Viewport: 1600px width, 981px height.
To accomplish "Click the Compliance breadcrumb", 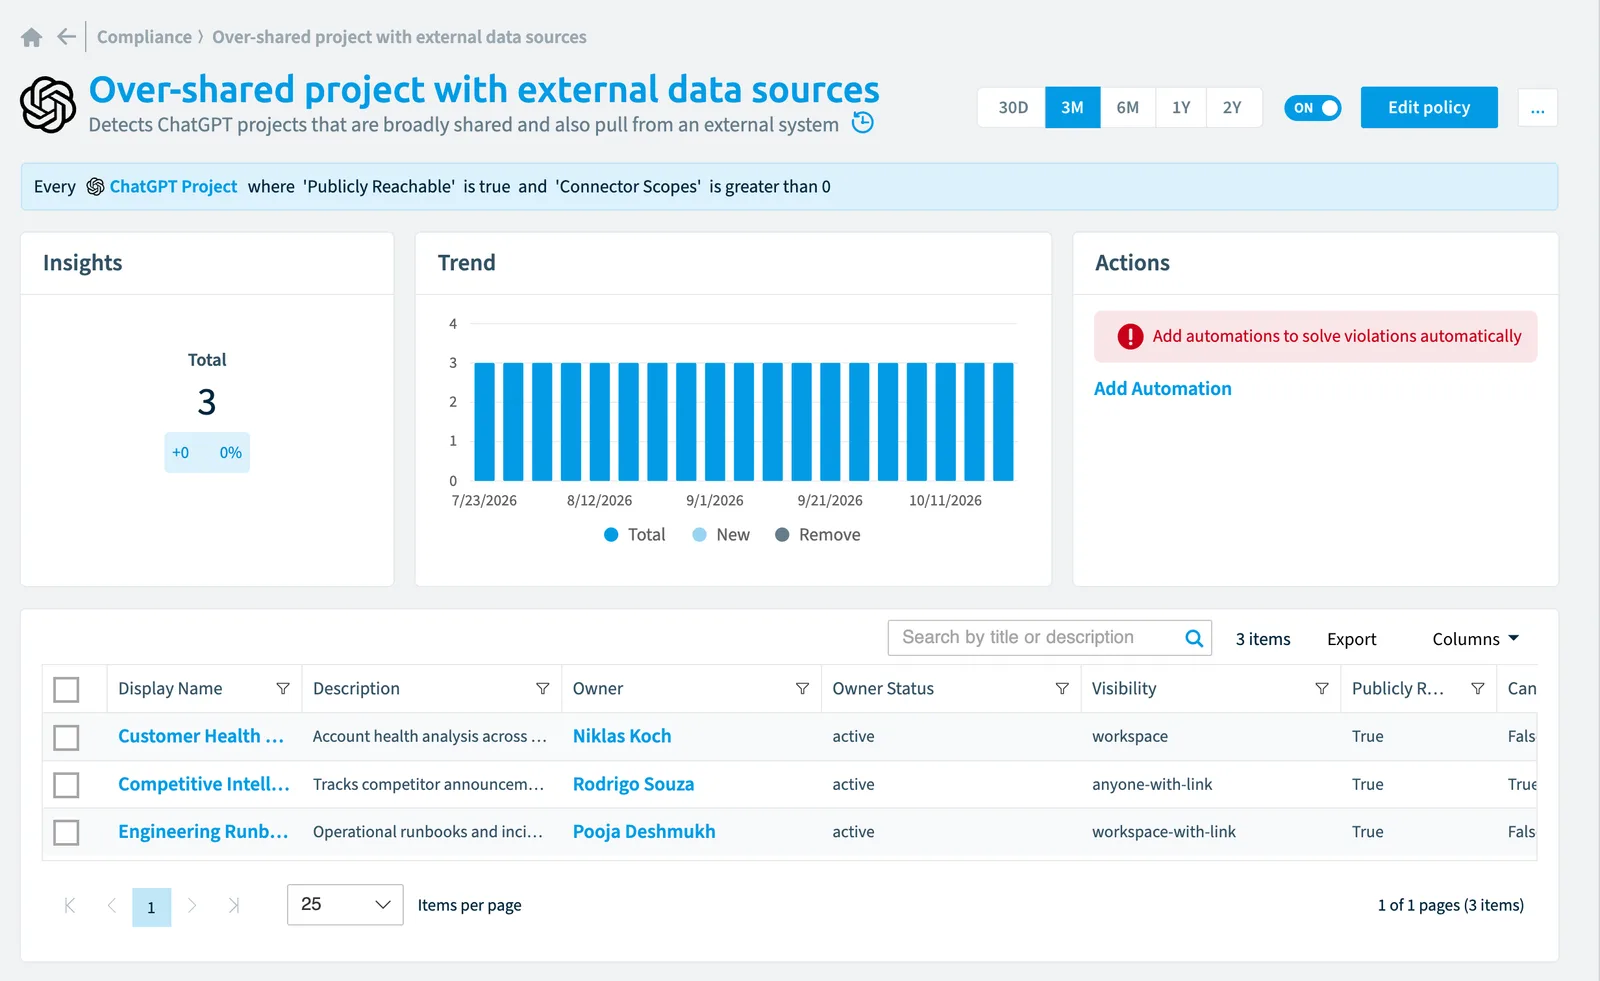I will [144, 37].
